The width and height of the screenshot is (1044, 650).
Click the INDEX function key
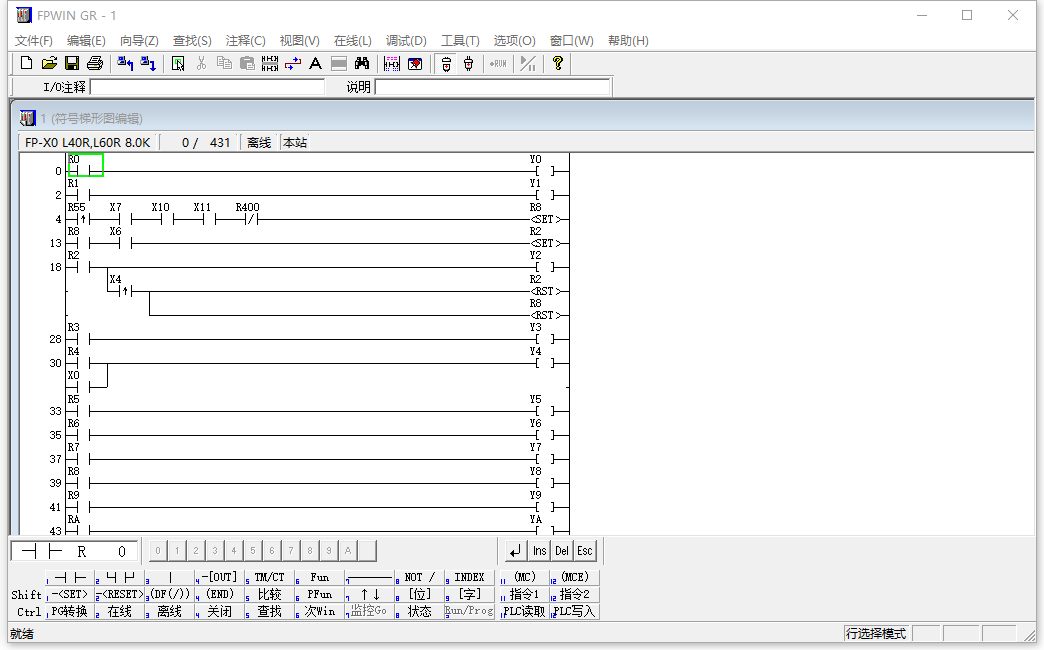coord(469,577)
